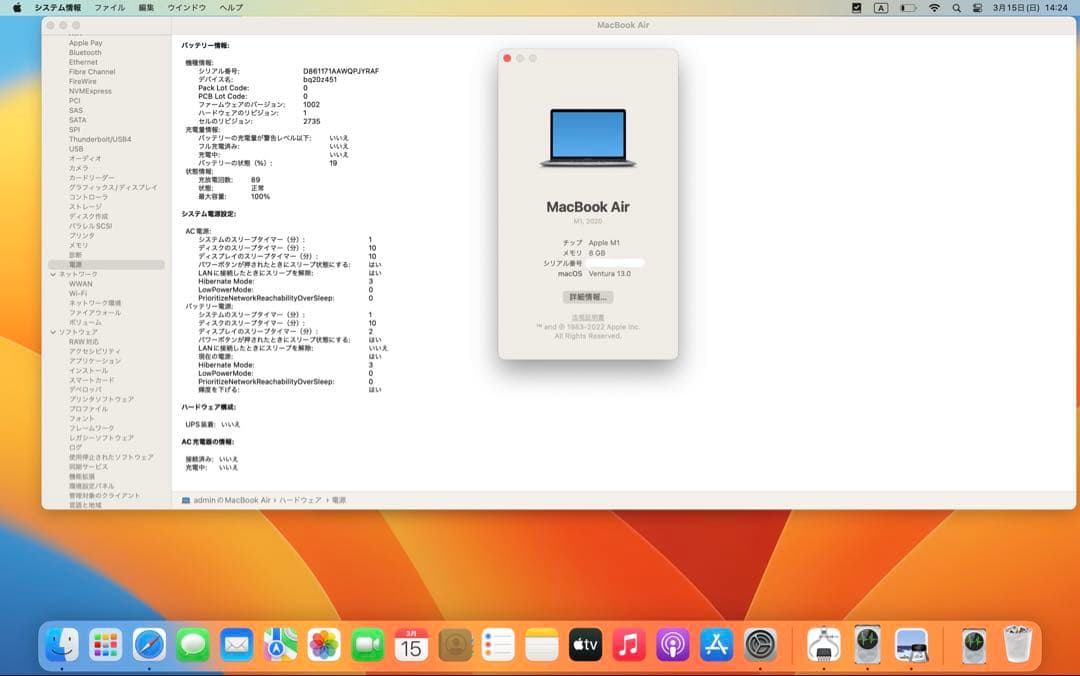
Task: Select ログ in sidebar
Action: pyautogui.click(x=75, y=447)
